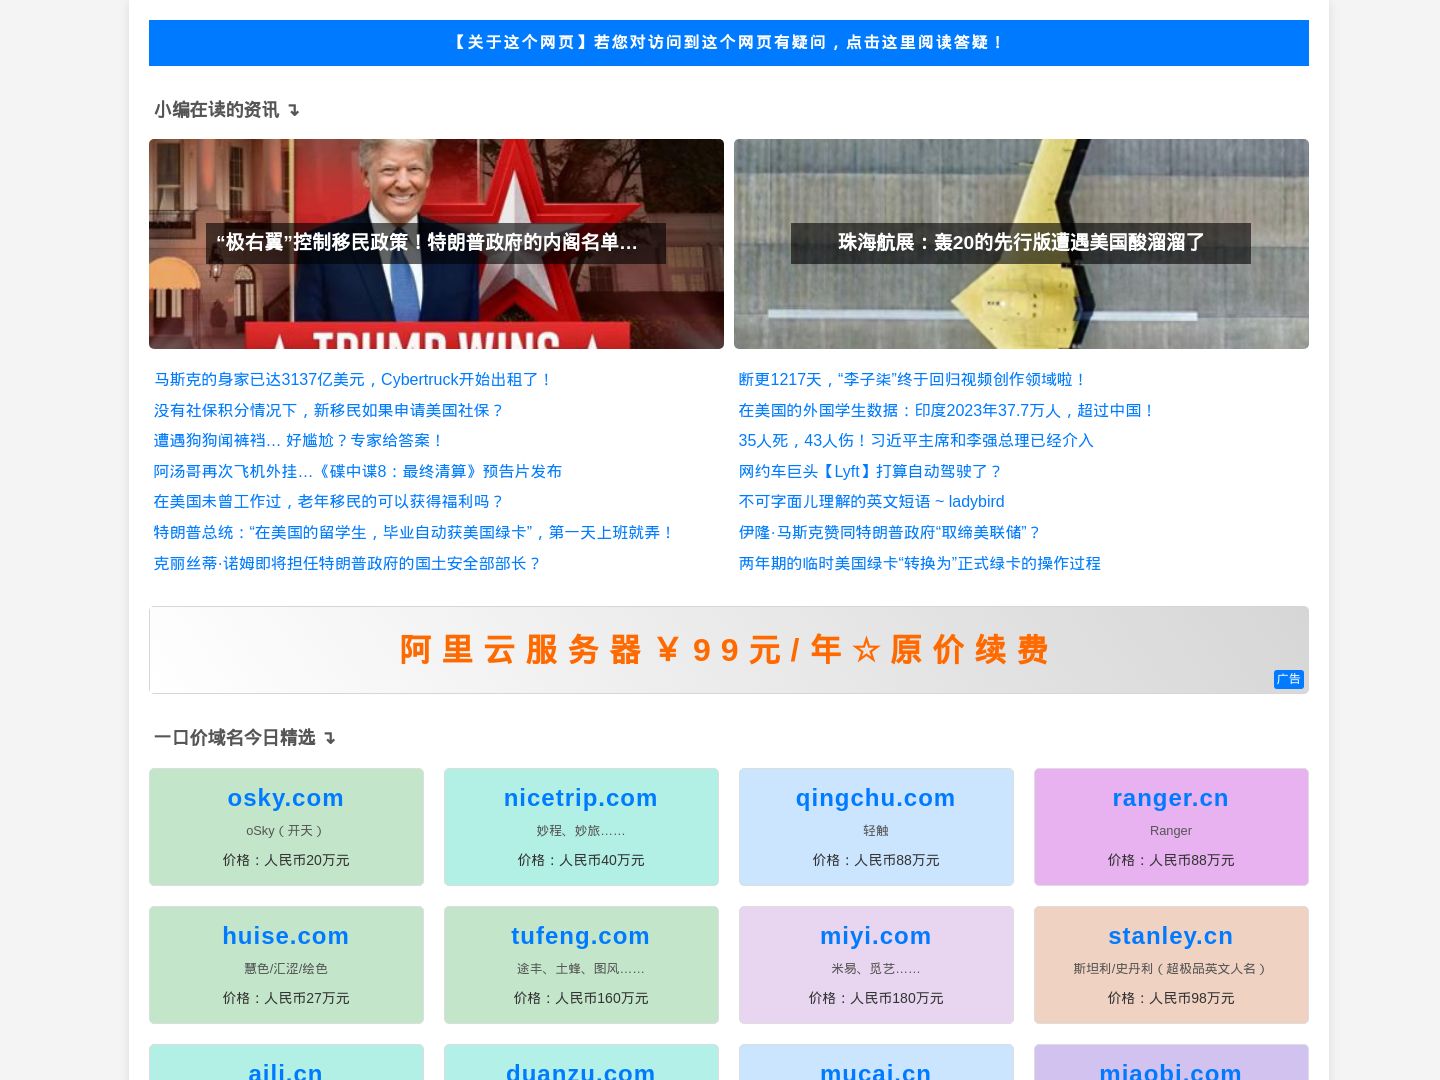Click the 妙程、妙旅 description text
1440x1080 pixels.
coord(581,831)
